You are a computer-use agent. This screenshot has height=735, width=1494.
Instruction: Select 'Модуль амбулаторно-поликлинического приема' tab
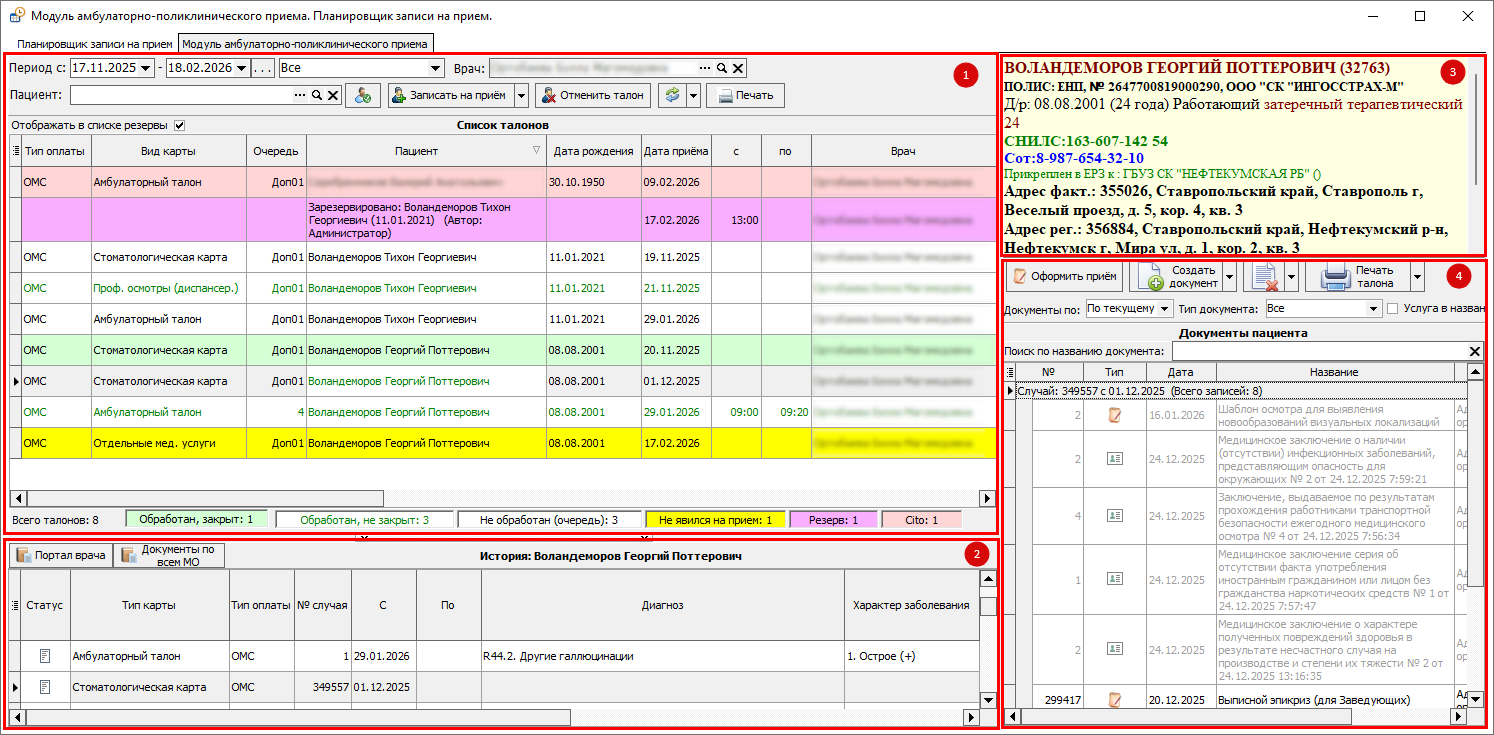tap(305, 44)
